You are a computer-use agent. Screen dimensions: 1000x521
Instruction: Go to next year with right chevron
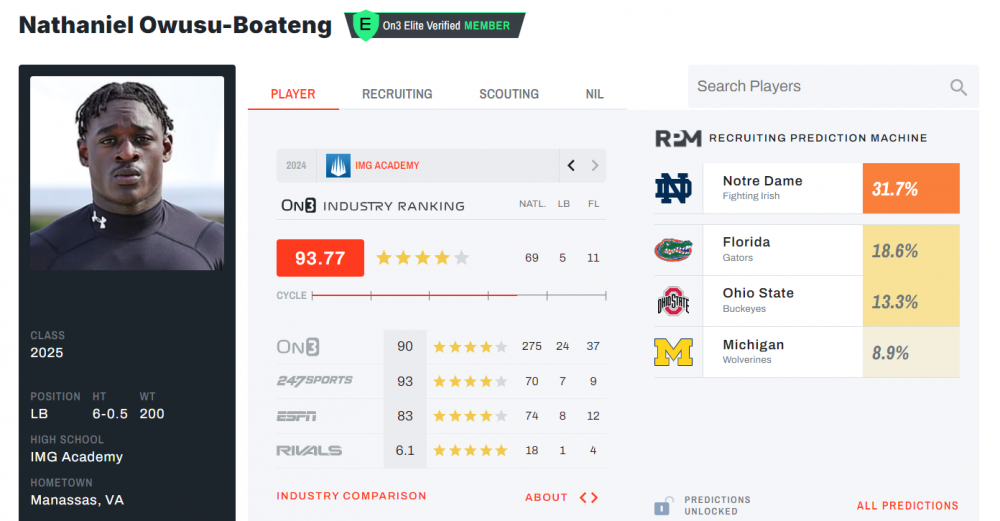click(595, 165)
